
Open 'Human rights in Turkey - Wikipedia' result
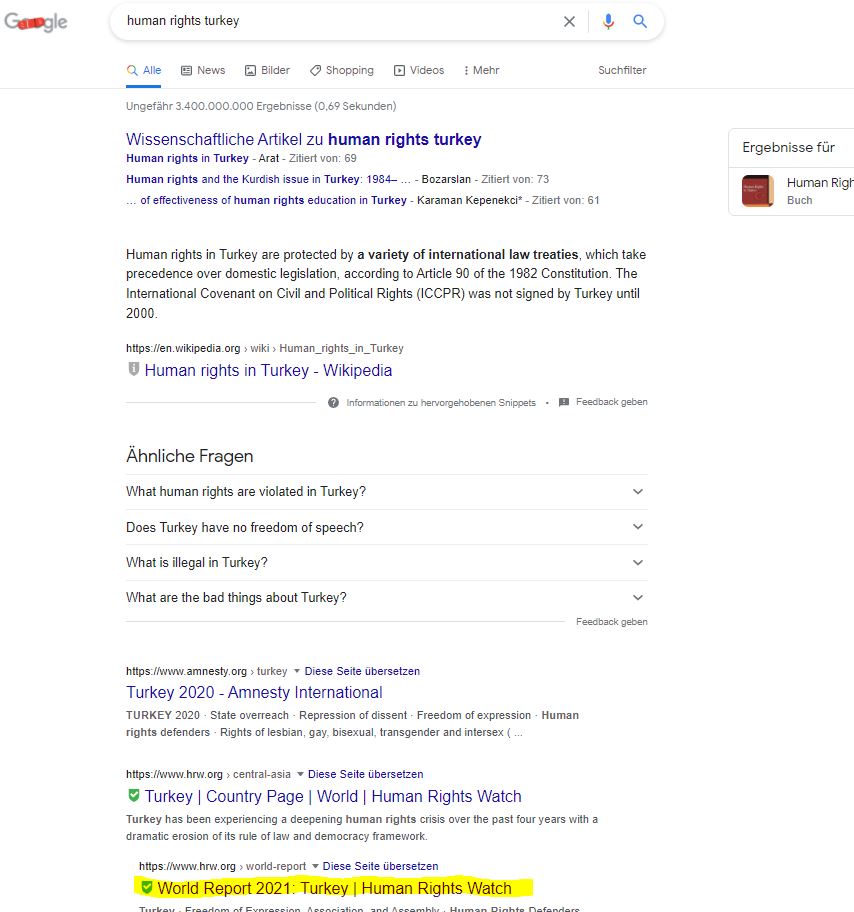268,370
